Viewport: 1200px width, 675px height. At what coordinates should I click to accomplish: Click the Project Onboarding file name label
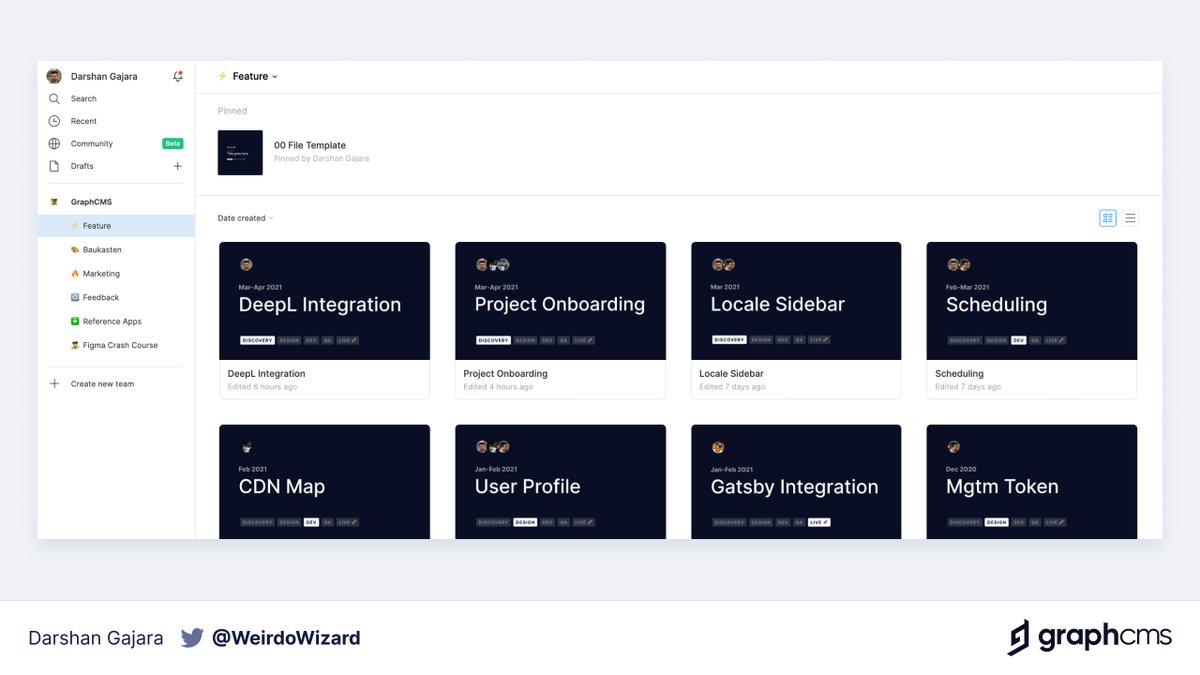[506, 374]
